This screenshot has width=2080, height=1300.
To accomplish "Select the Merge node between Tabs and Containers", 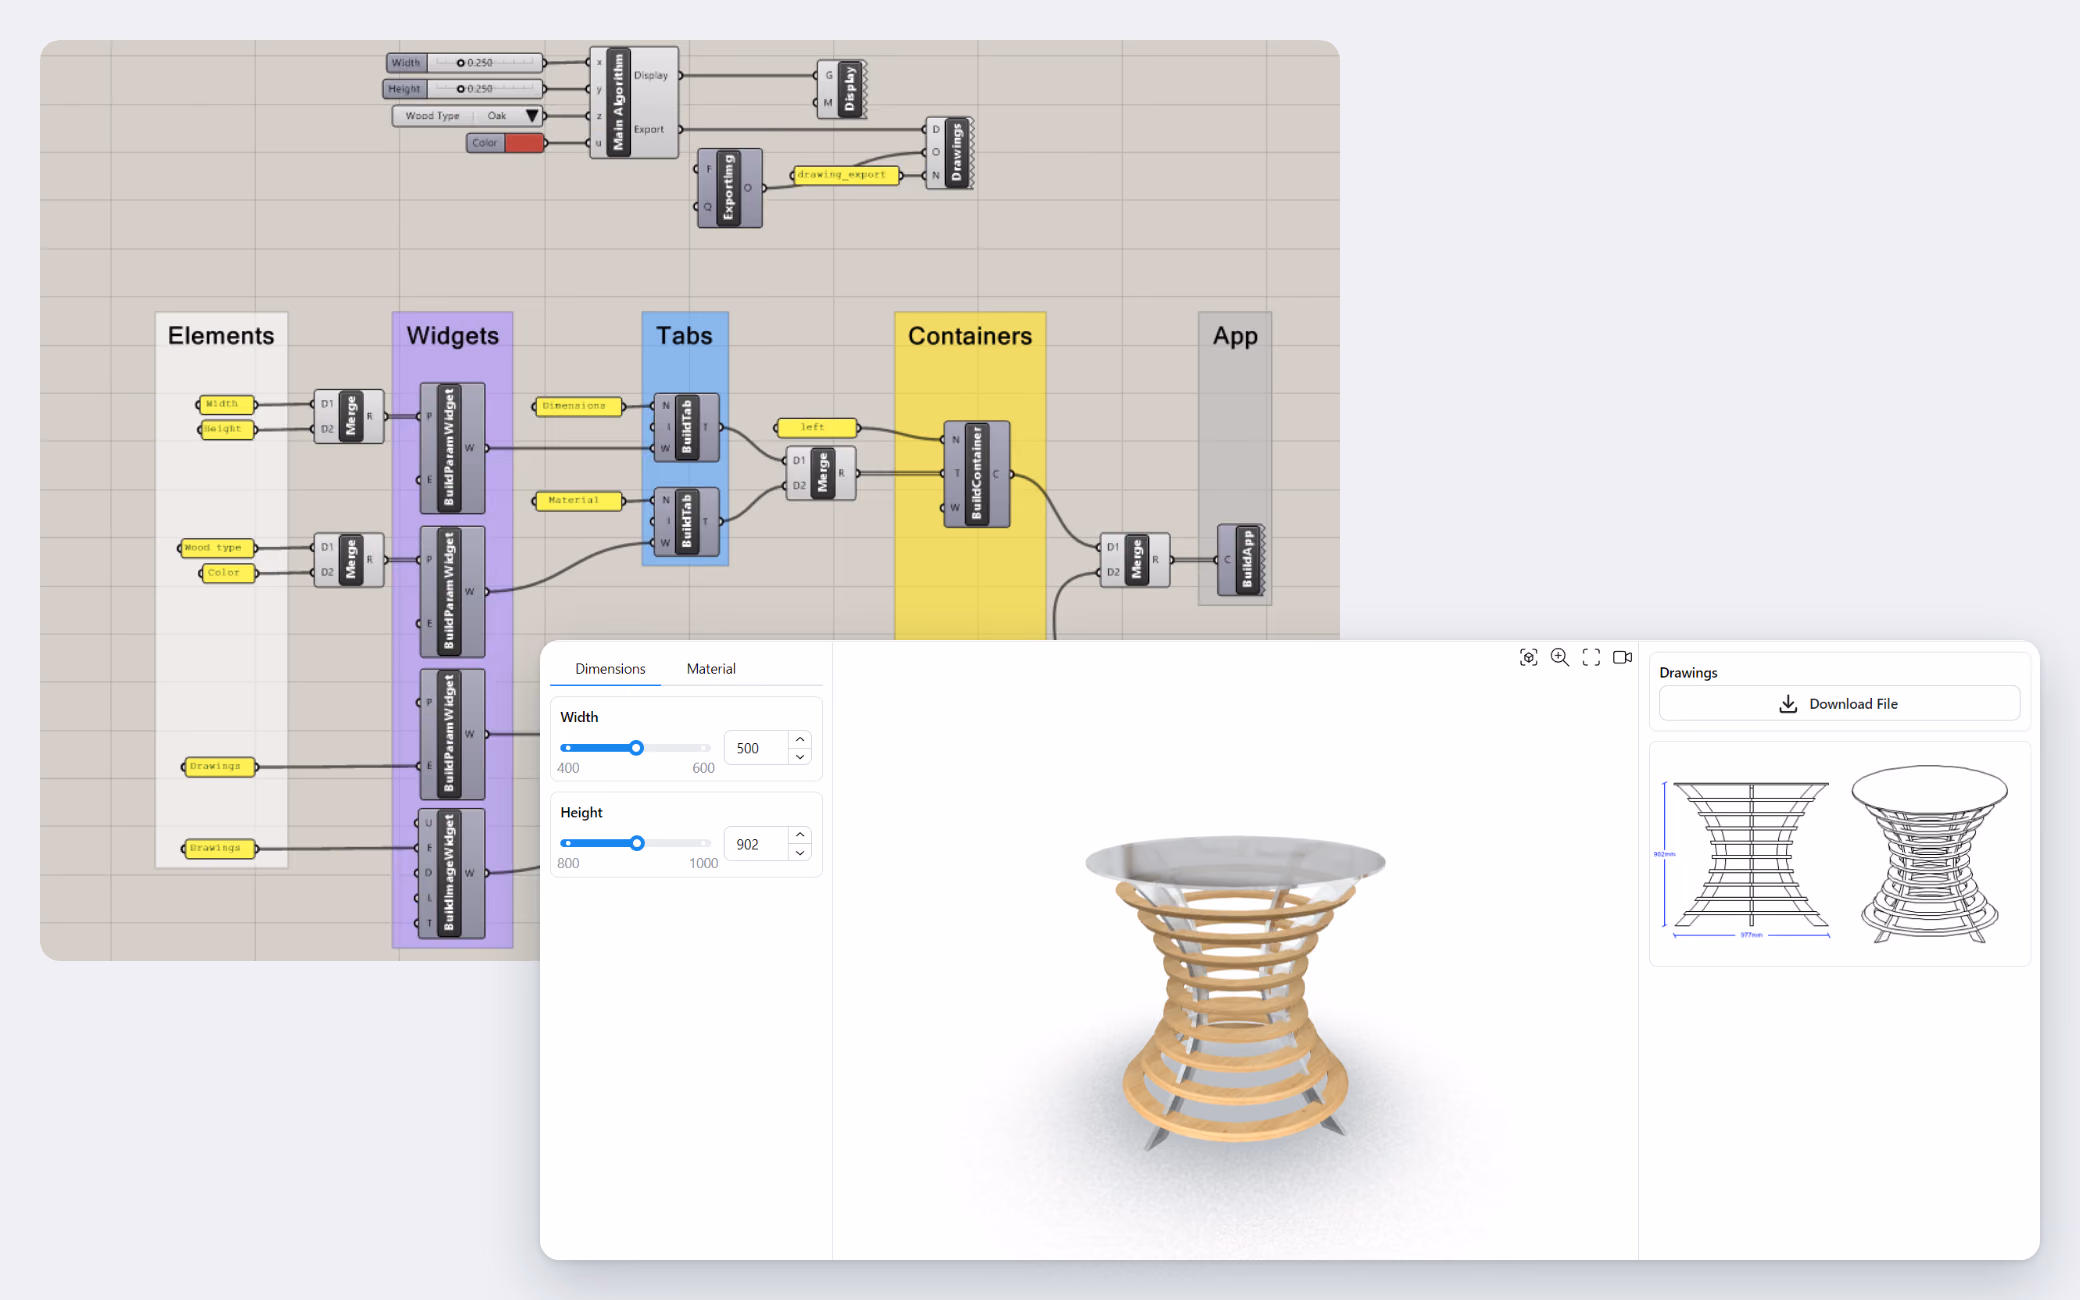I will pyautogui.click(x=821, y=473).
